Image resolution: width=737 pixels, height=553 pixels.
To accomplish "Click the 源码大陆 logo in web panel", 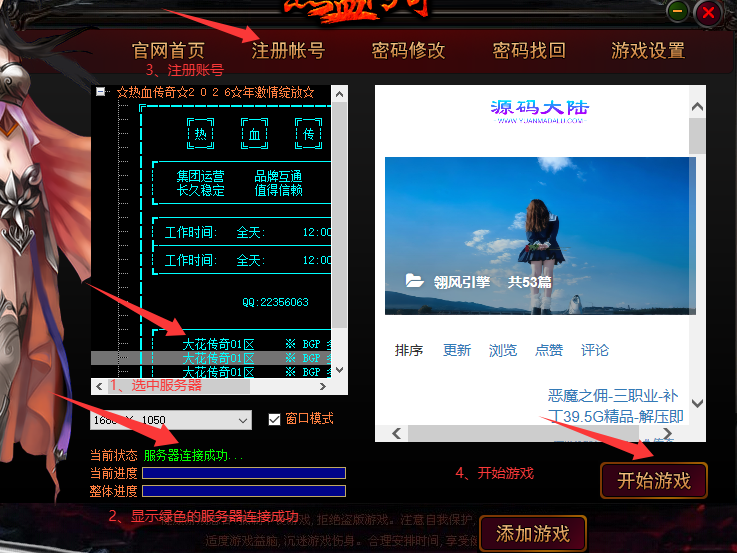I will (540, 110).
